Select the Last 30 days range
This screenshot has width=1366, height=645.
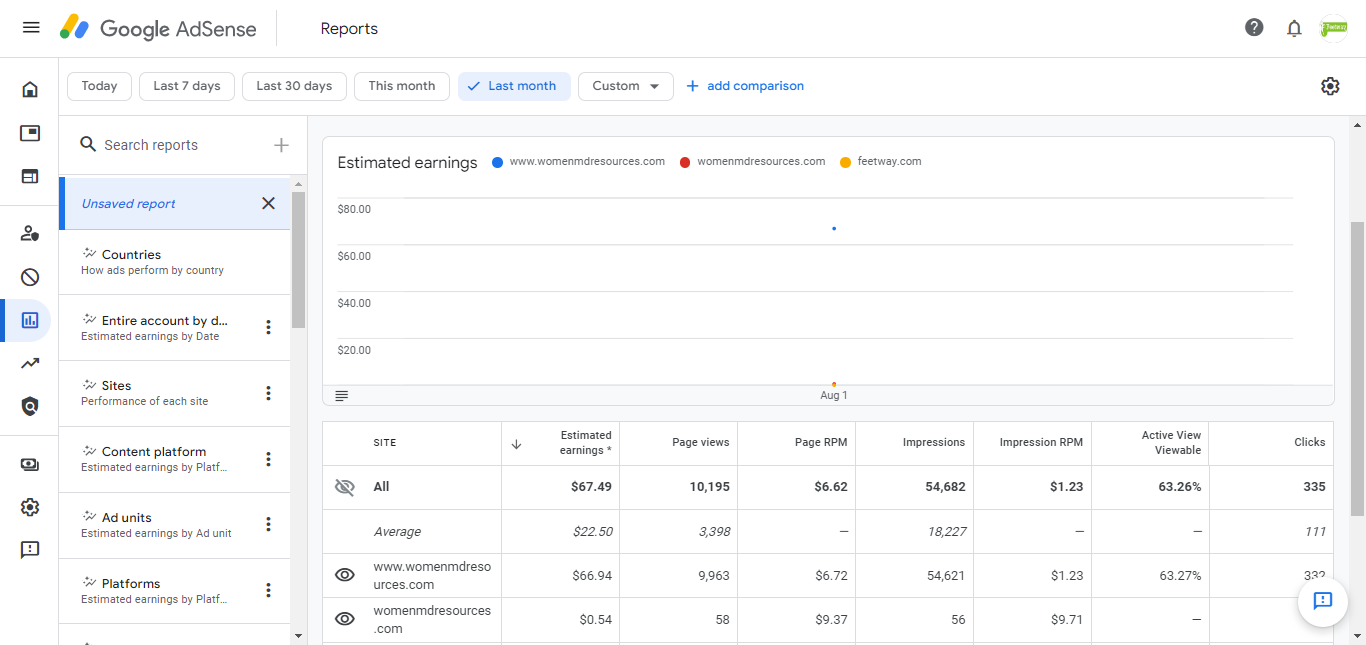tap(294, 86)
